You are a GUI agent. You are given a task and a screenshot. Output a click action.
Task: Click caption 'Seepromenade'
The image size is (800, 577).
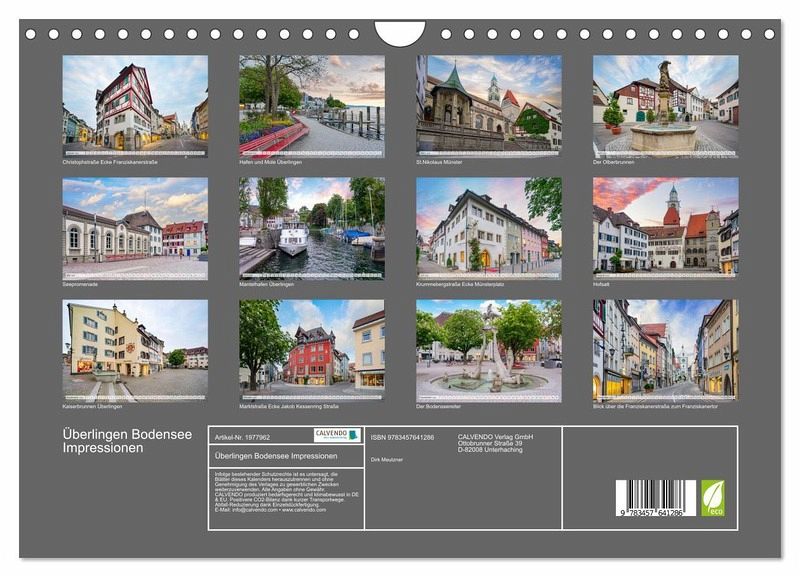click(80, 284)
